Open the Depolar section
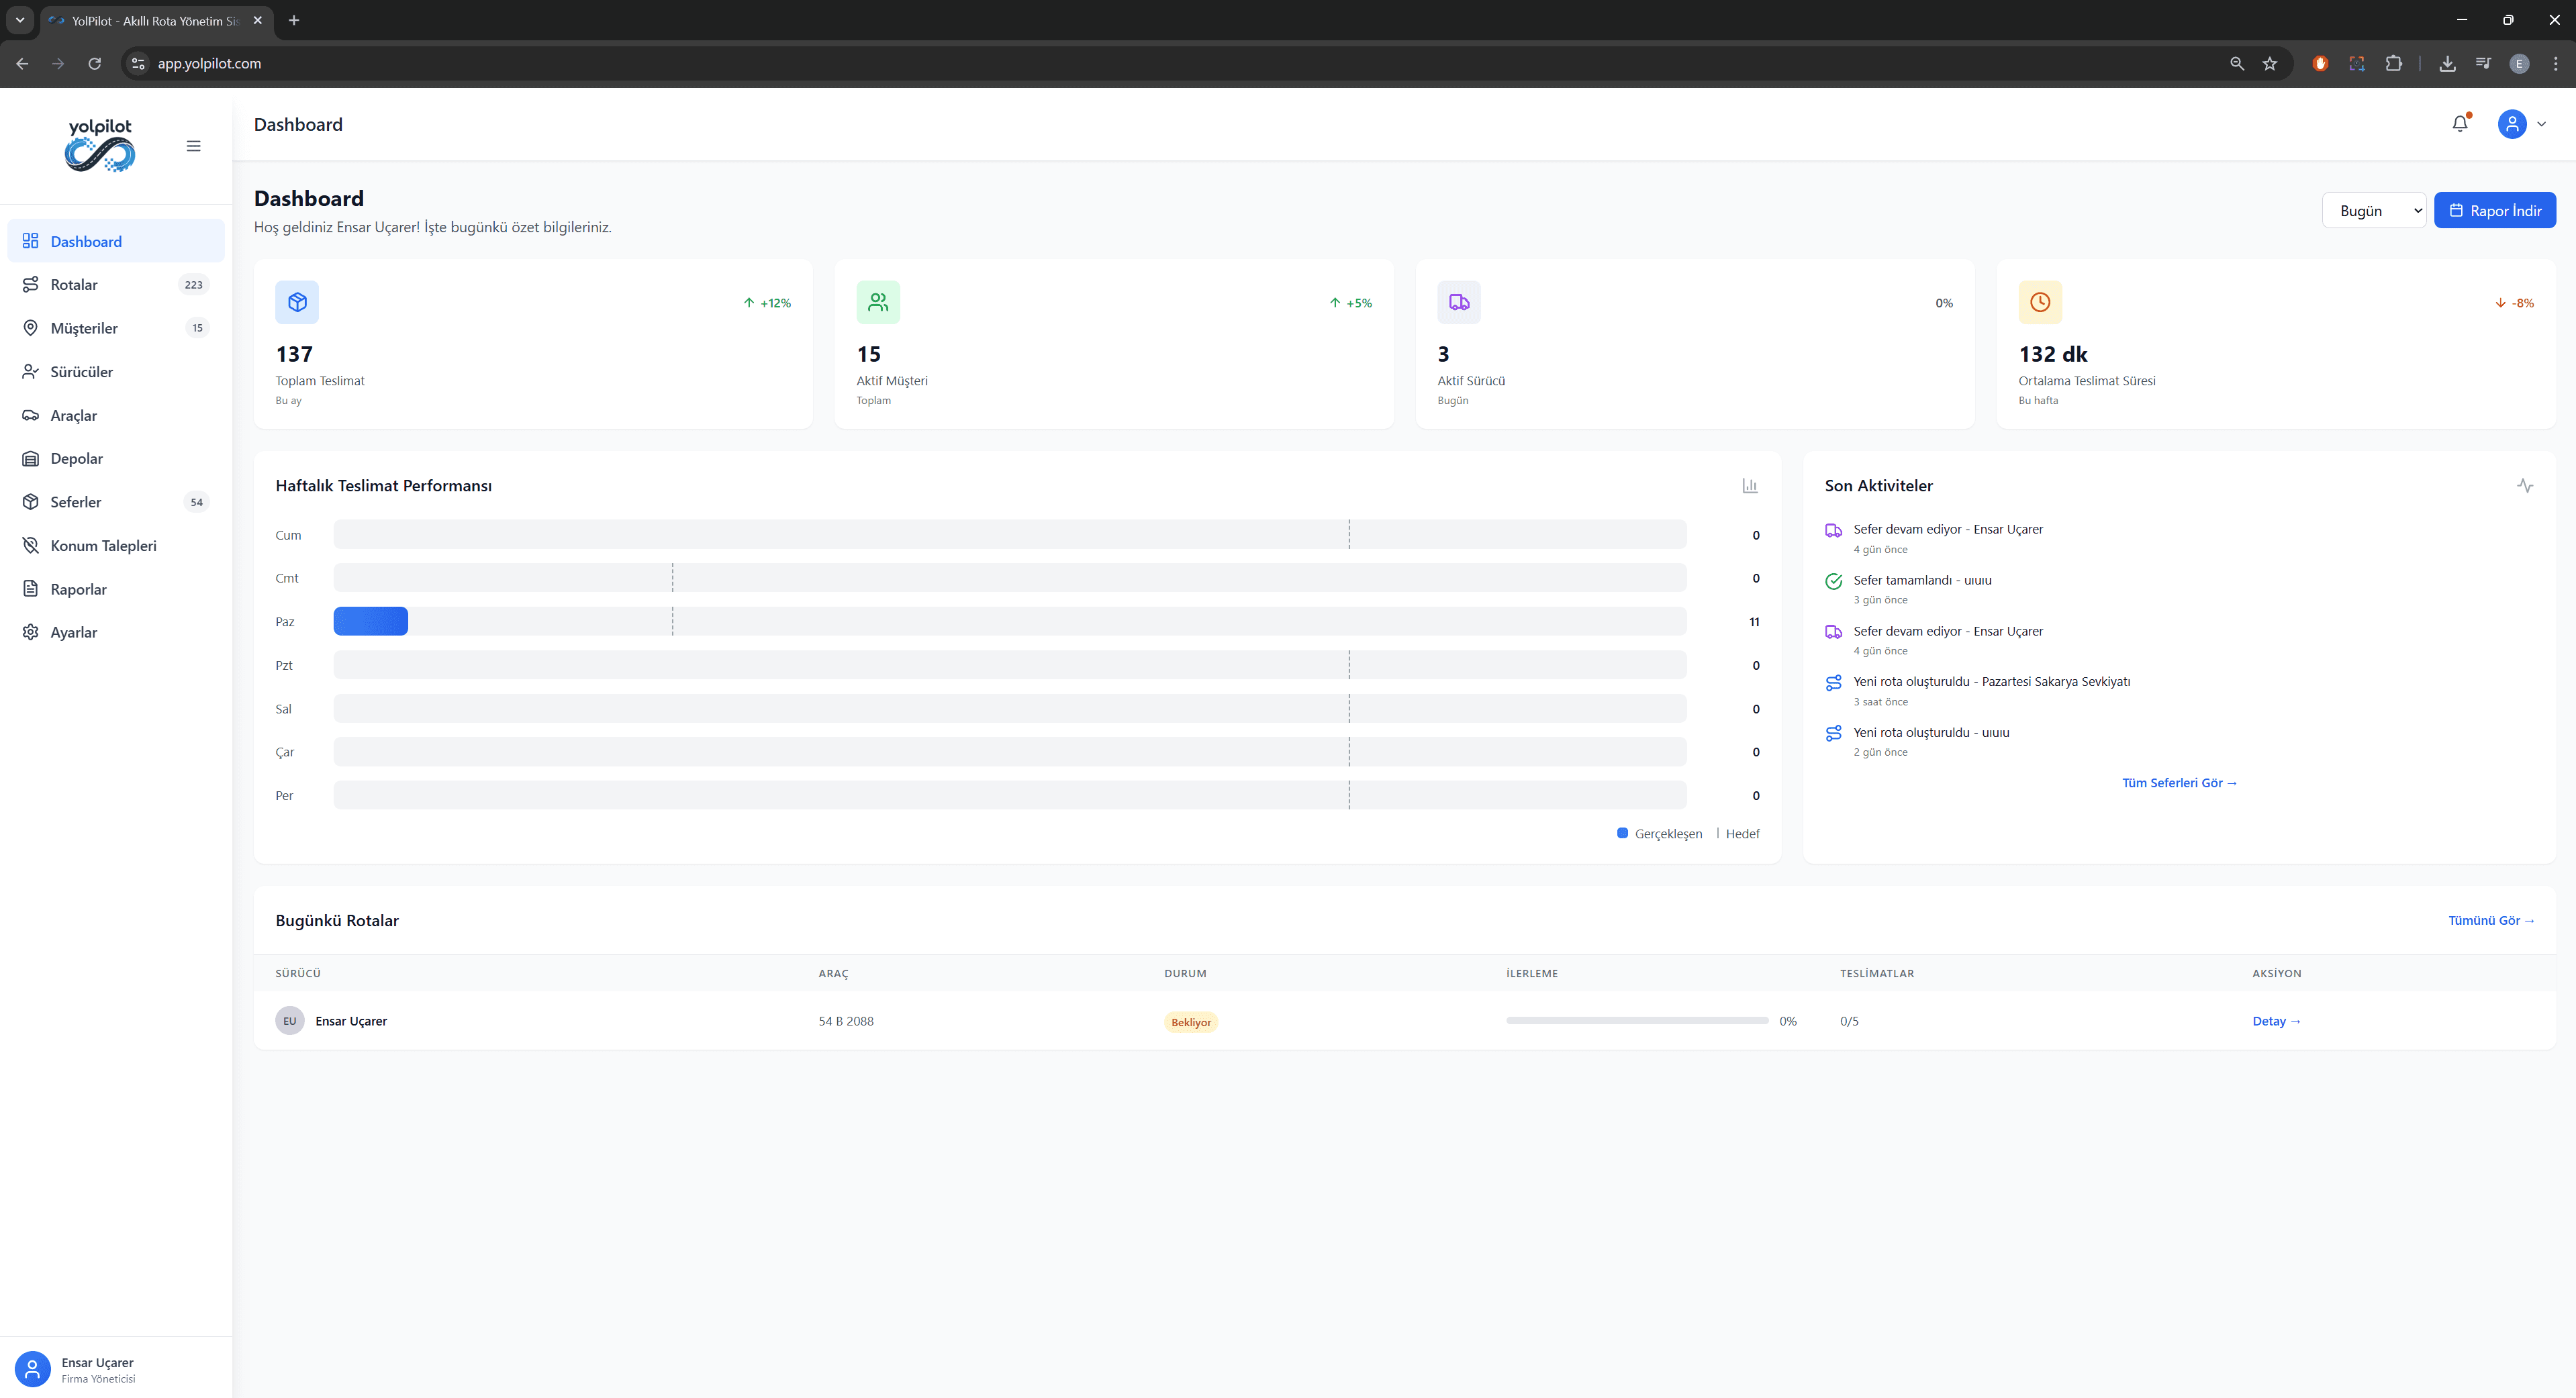Image resolution: width=2576 pixels, height=1398 pixels. 76,458
